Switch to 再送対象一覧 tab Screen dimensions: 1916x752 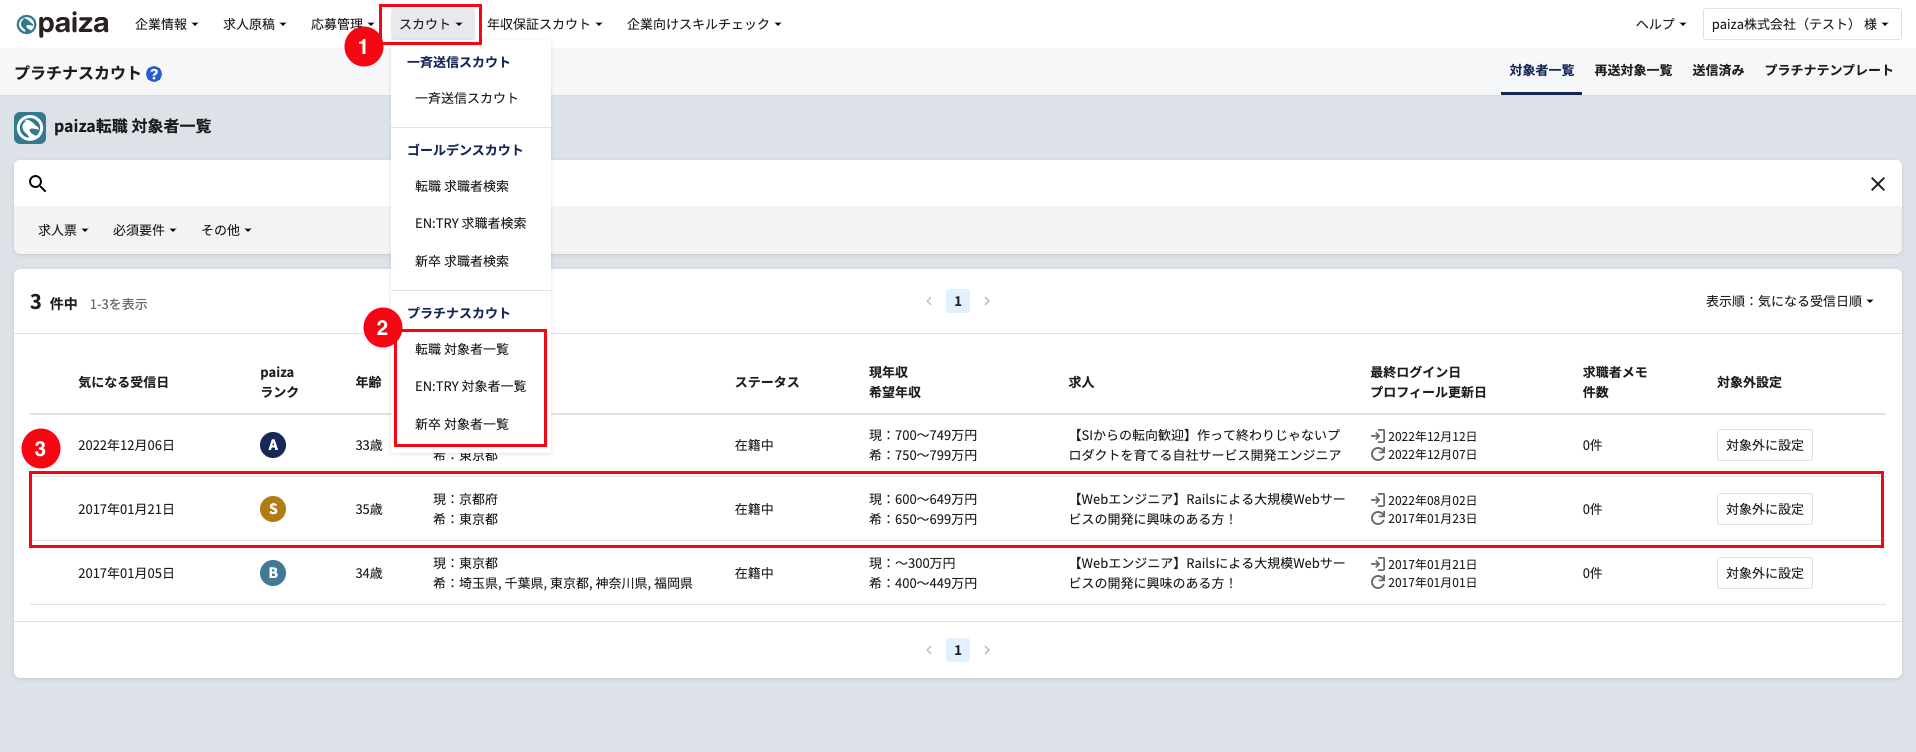[1633, 70]
